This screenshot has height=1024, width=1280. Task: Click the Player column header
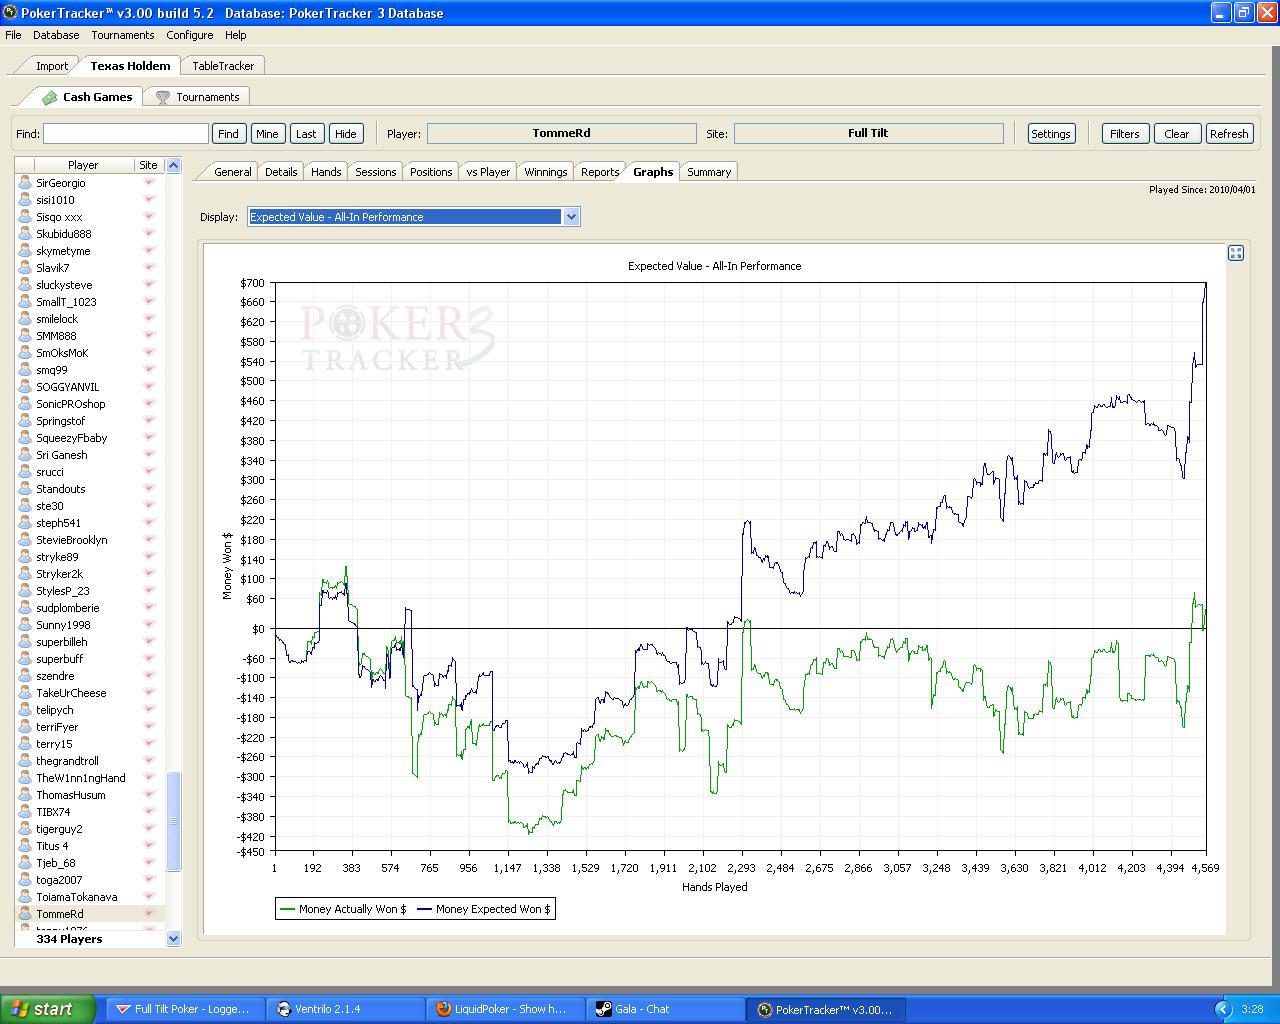click(83, 165)
